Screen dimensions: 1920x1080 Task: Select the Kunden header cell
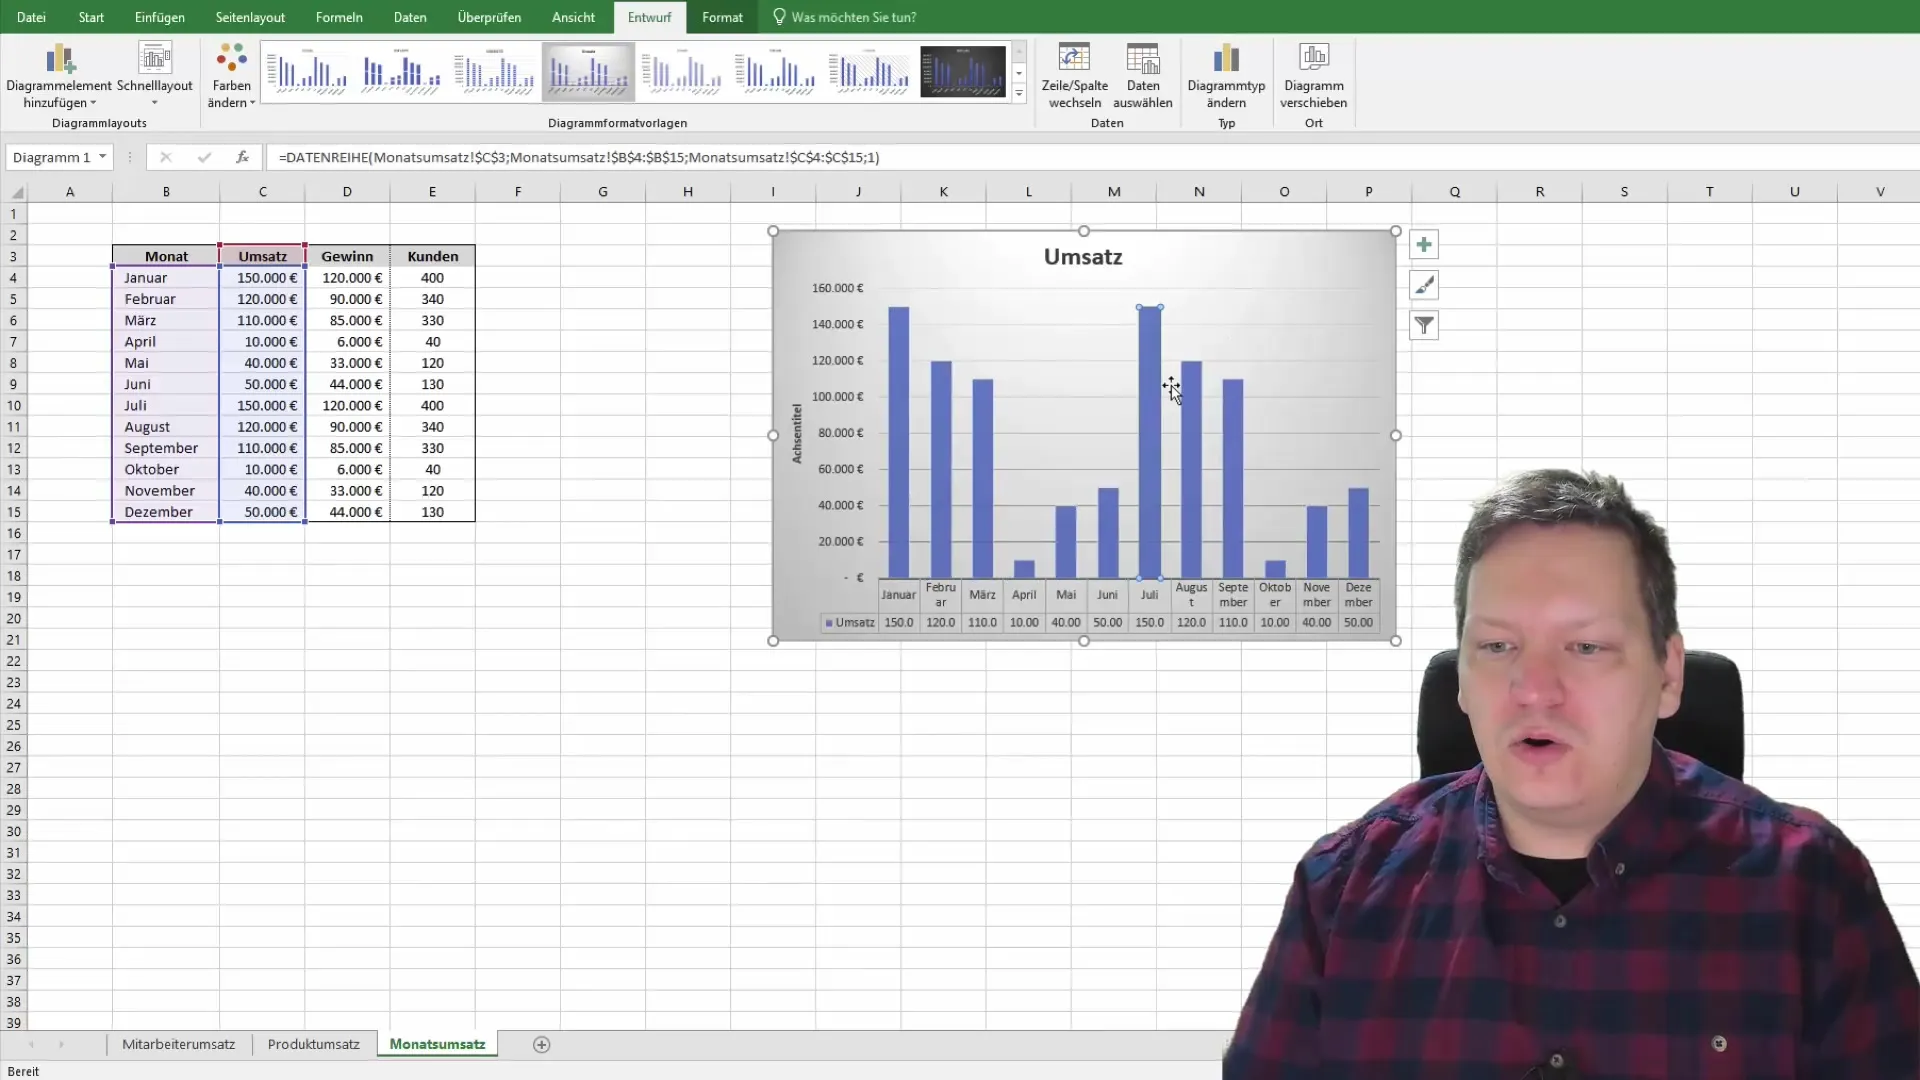coord(432,256)
